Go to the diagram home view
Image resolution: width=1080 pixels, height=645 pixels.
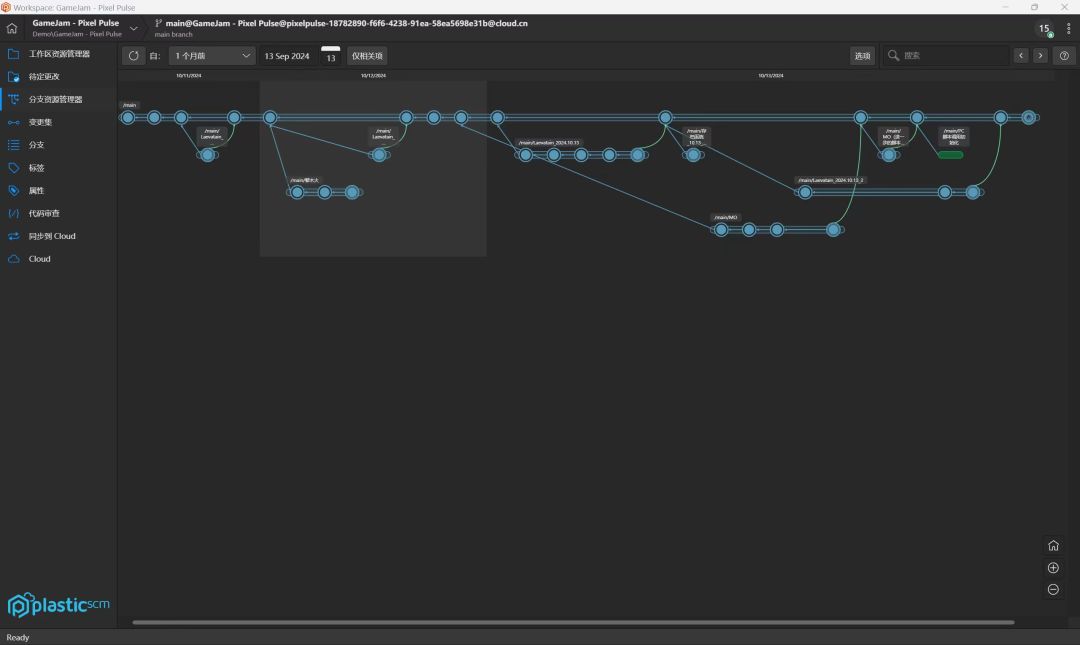click(1053, 546)
